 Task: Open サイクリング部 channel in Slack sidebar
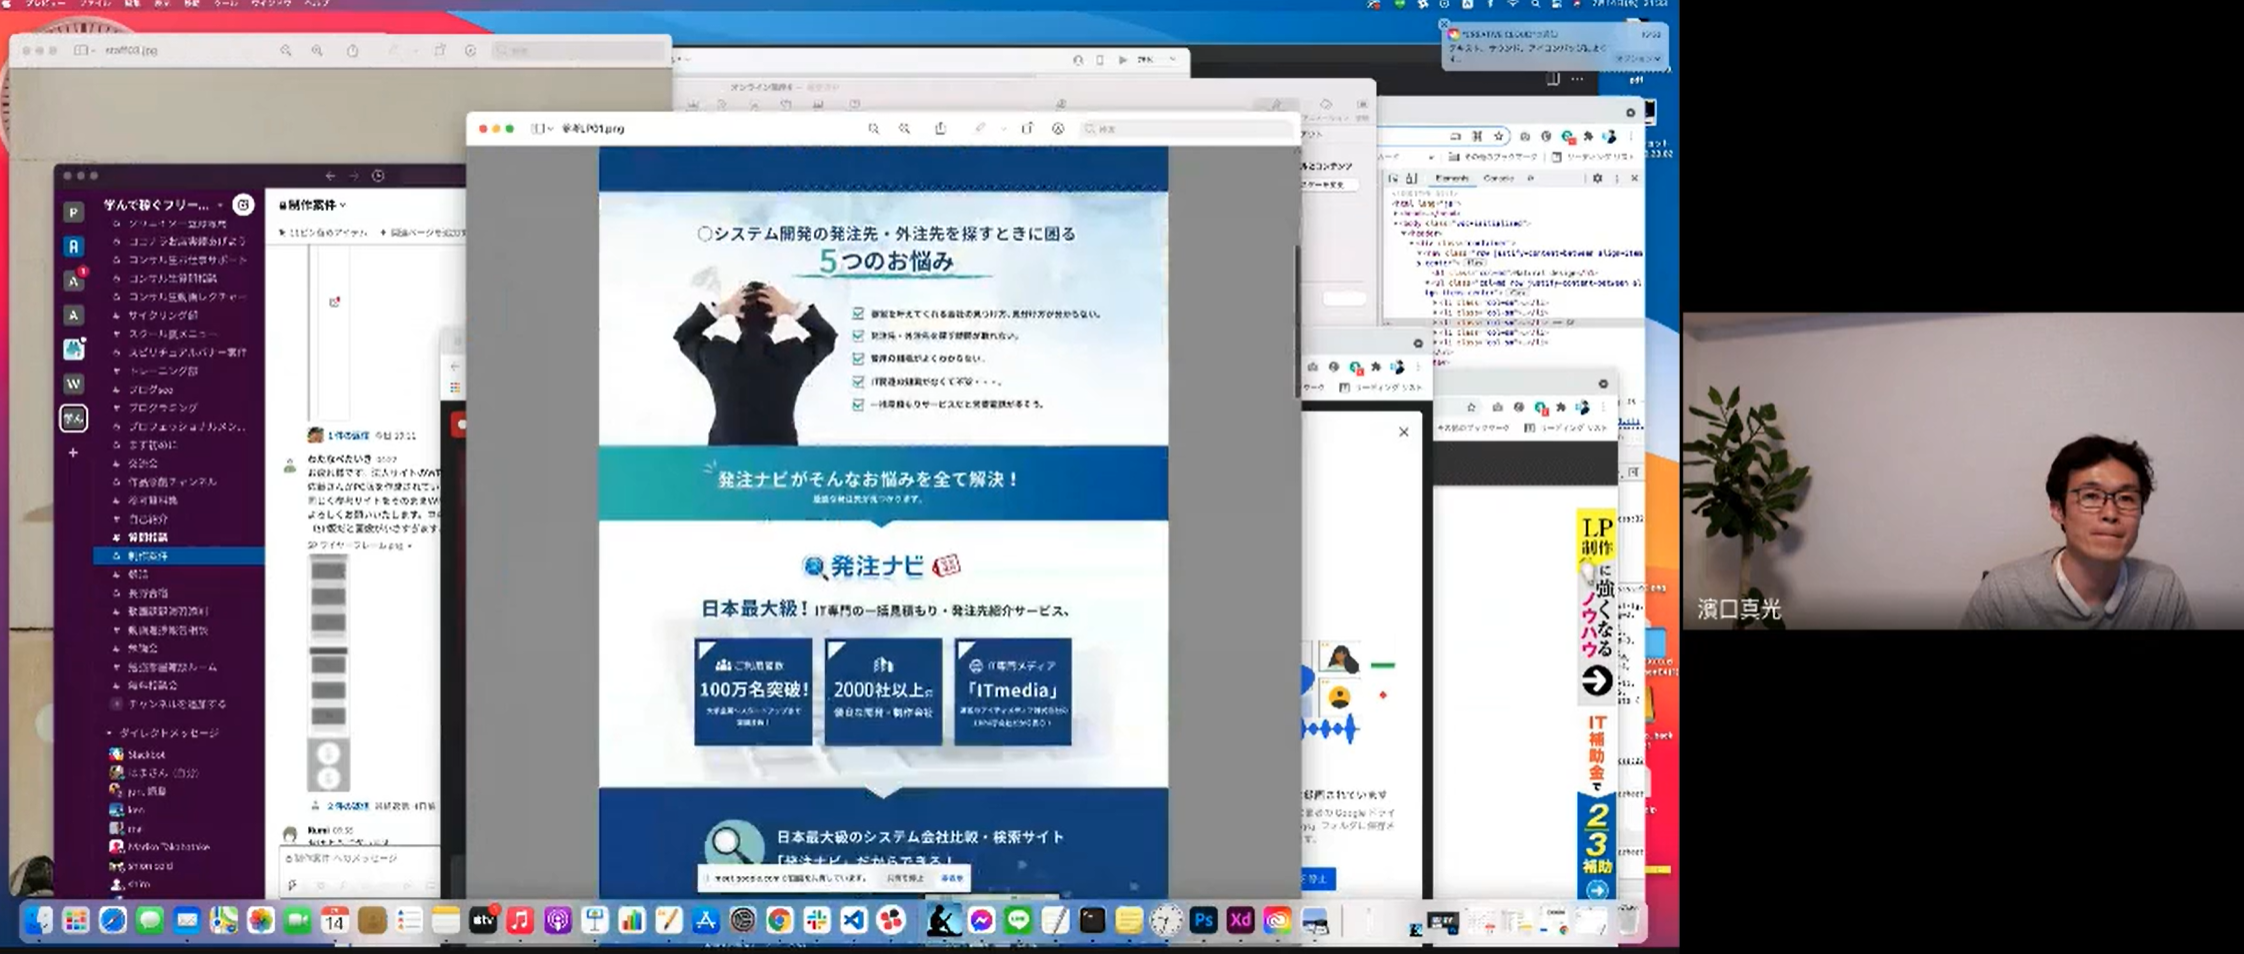[163, 315]
